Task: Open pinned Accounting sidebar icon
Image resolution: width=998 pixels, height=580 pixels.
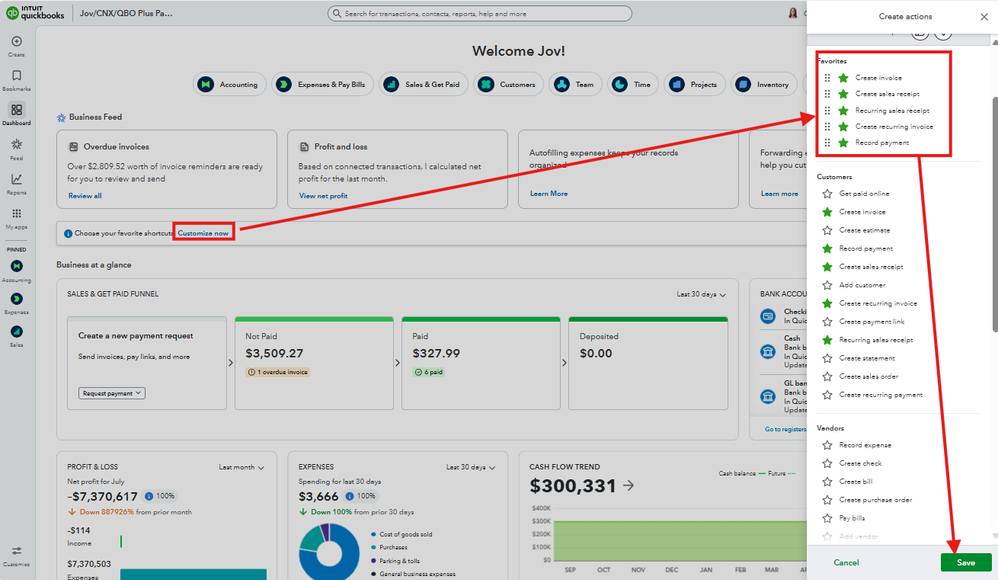Action: pos(17,266)
